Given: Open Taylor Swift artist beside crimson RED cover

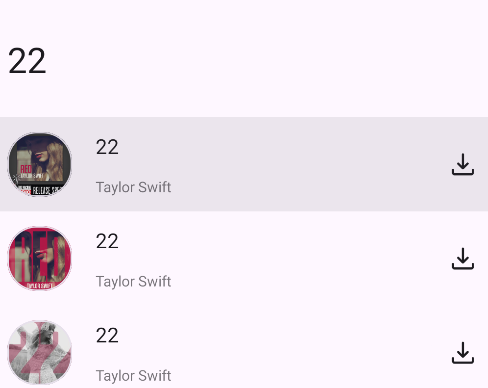Looking at the screenshot, I should coord(133,282).
